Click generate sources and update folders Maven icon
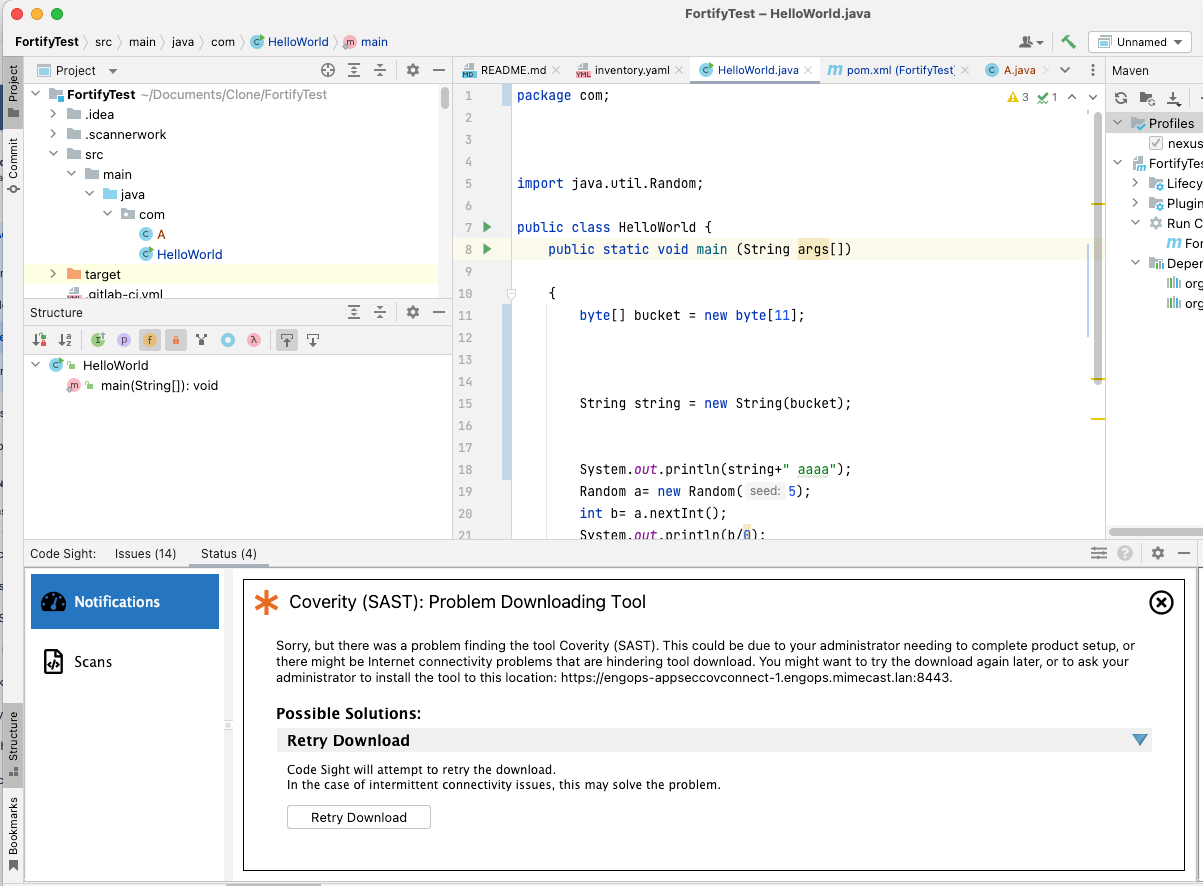Screen dimensions: 1203x886 tap(1147, 98)
